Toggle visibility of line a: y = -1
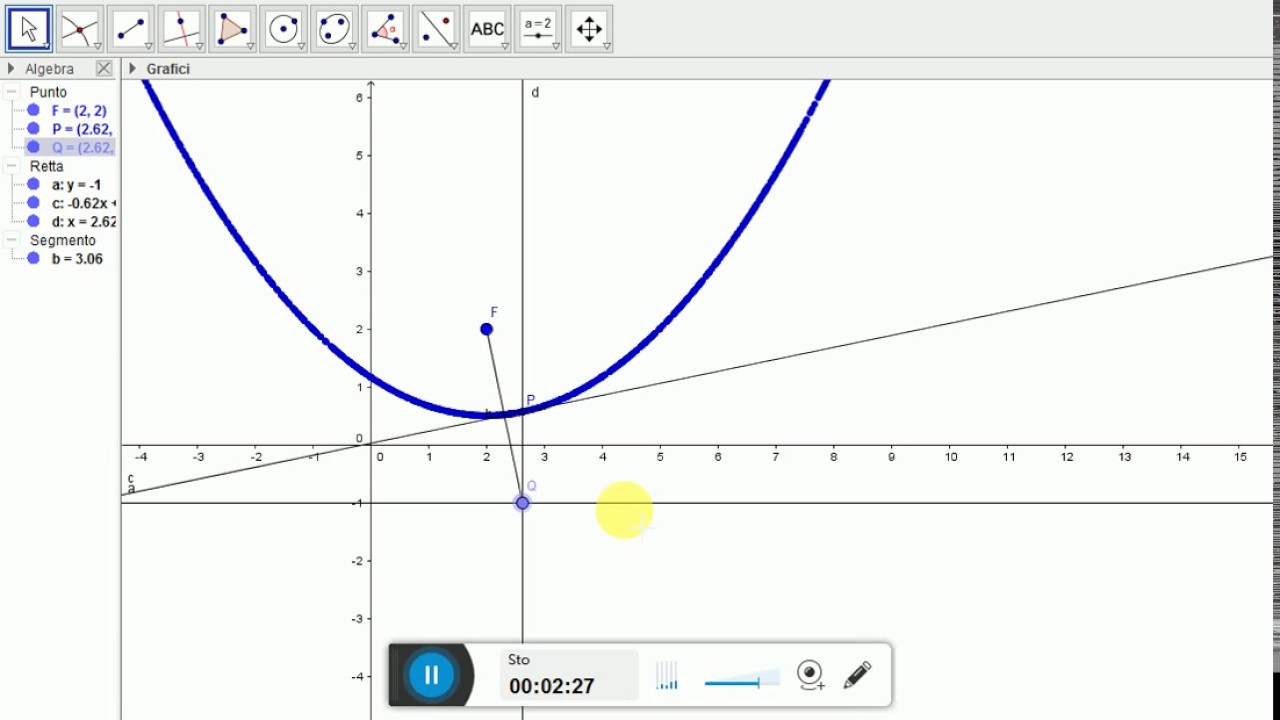This screenshot has height=720, width=1280. click(33, 185)
